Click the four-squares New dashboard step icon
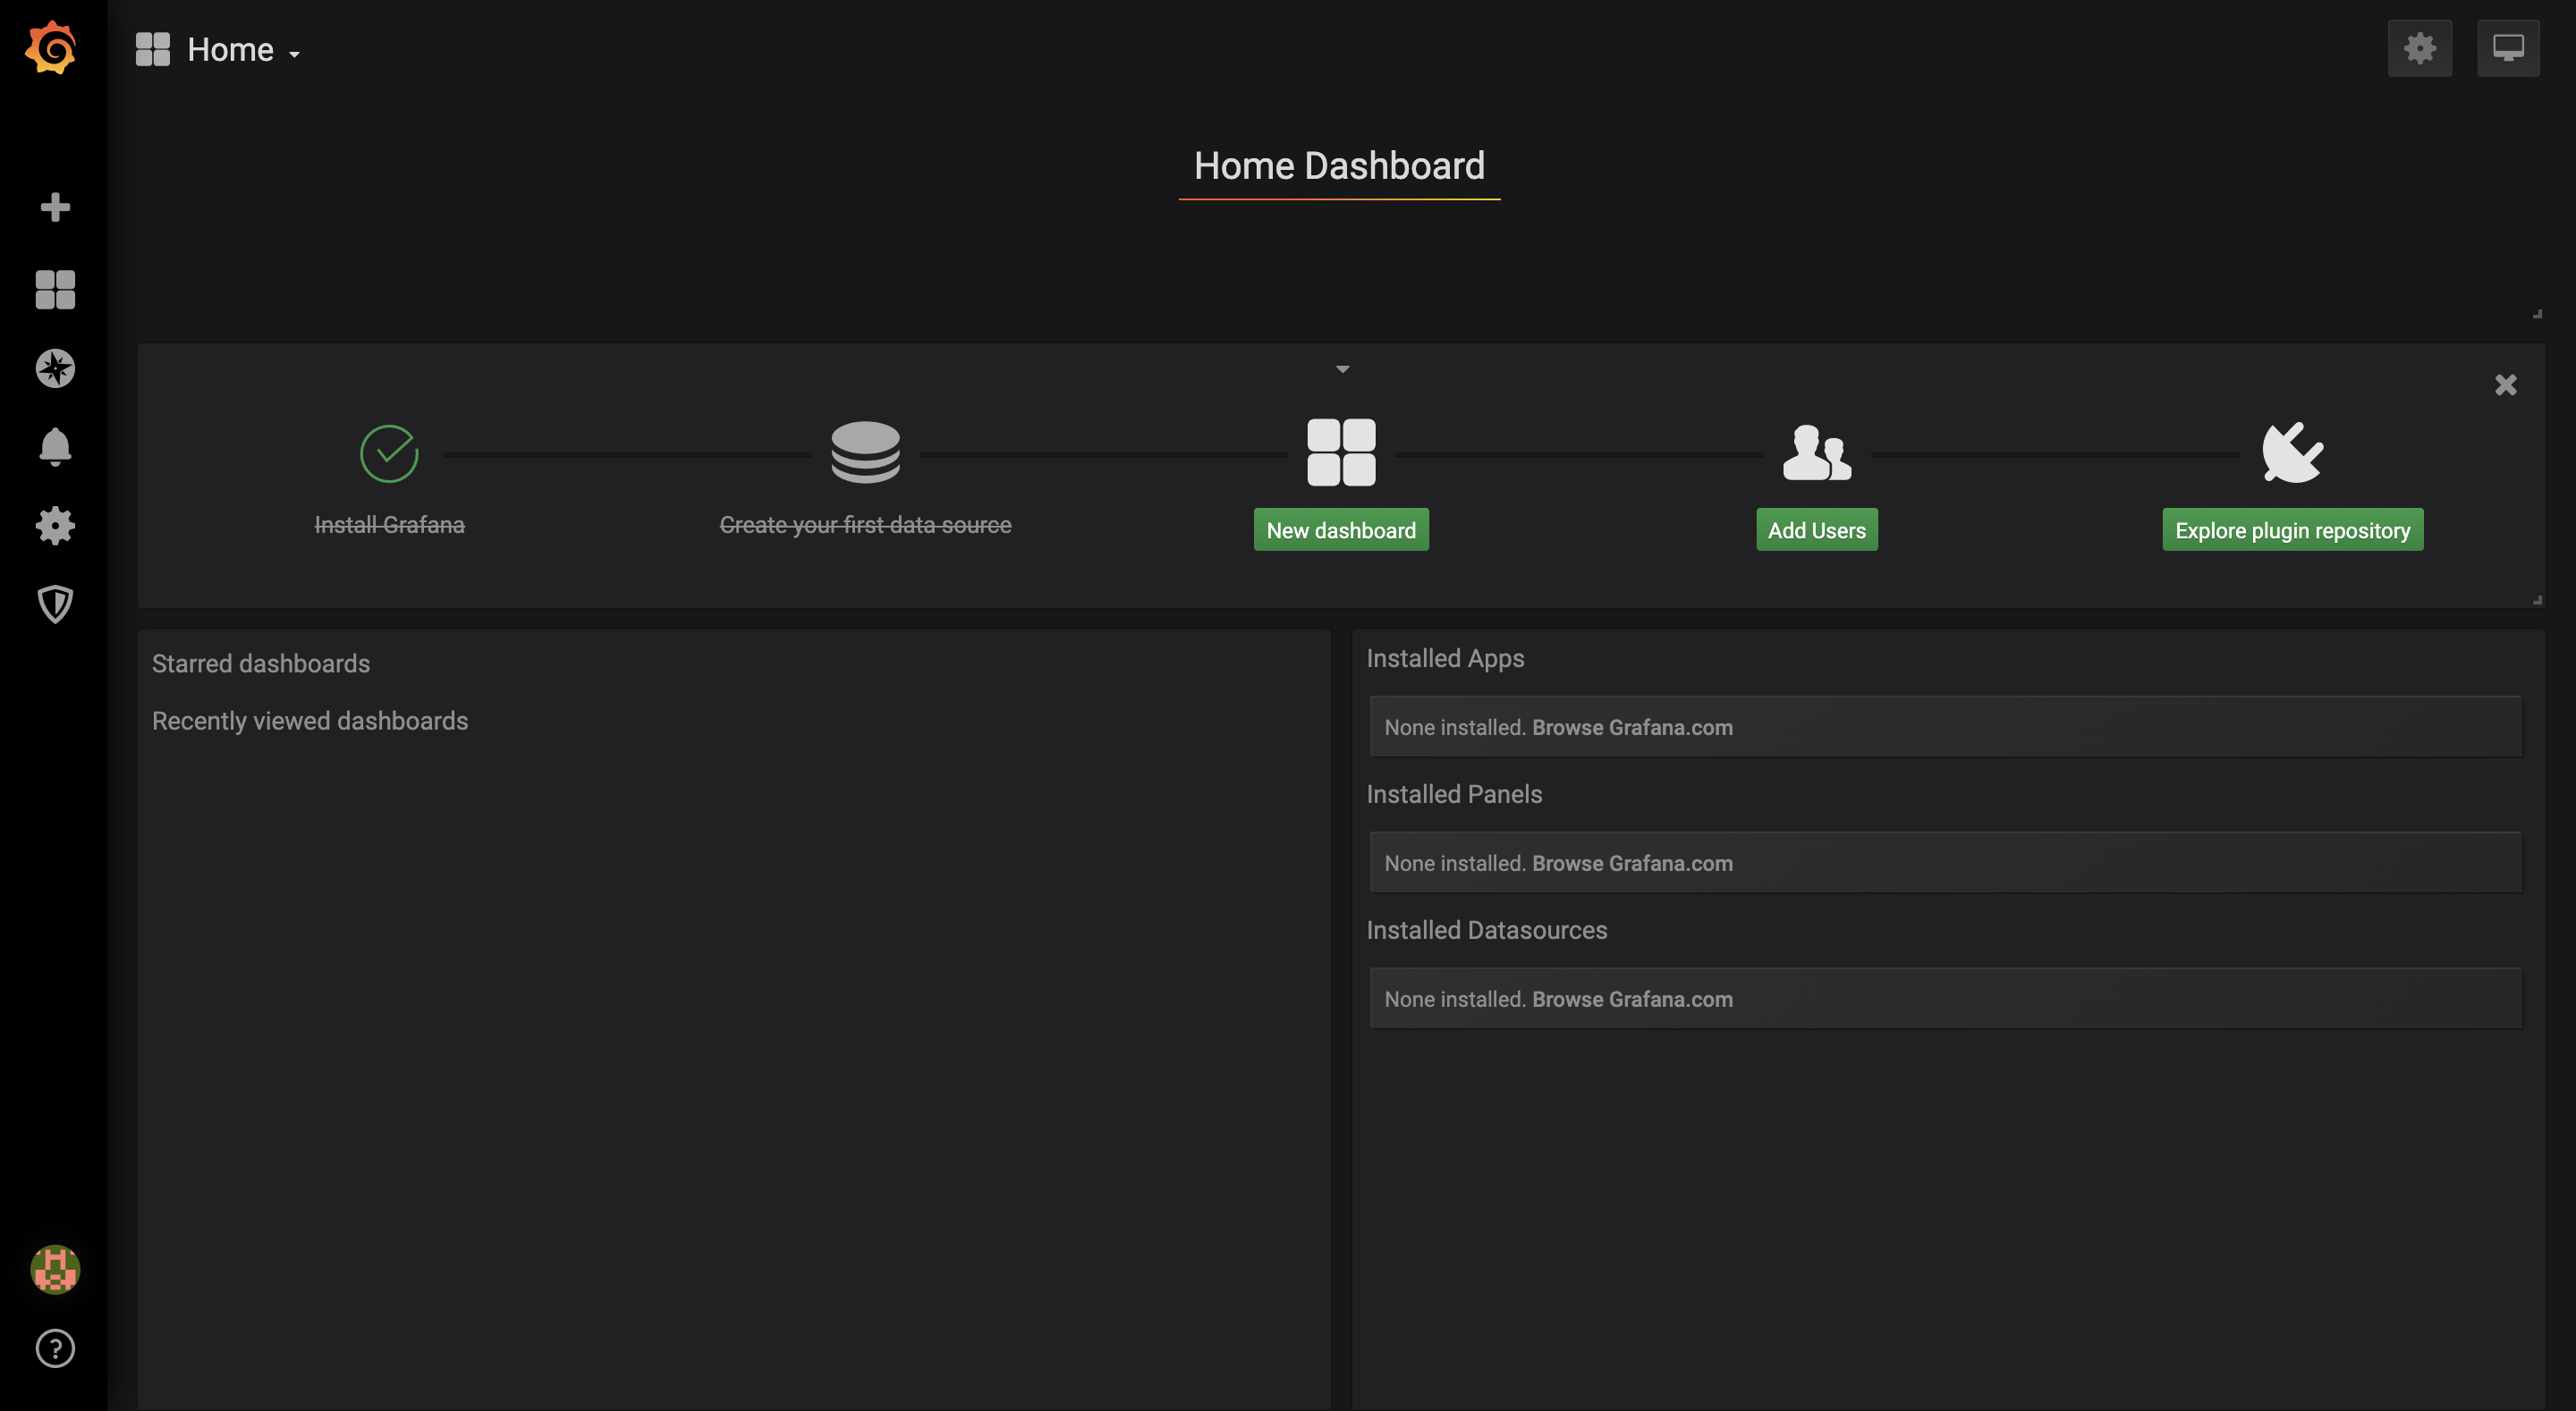2576x1411 pixels. coord(1341,452)
